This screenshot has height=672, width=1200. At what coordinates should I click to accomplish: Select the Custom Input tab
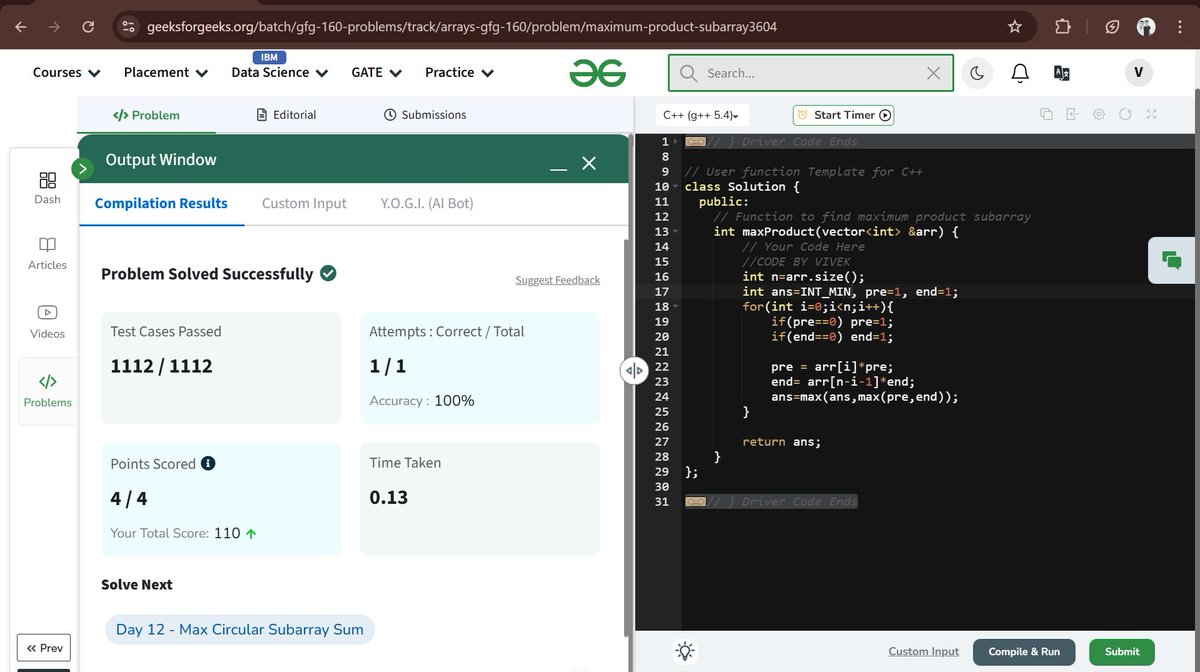(x=304, y=203)
